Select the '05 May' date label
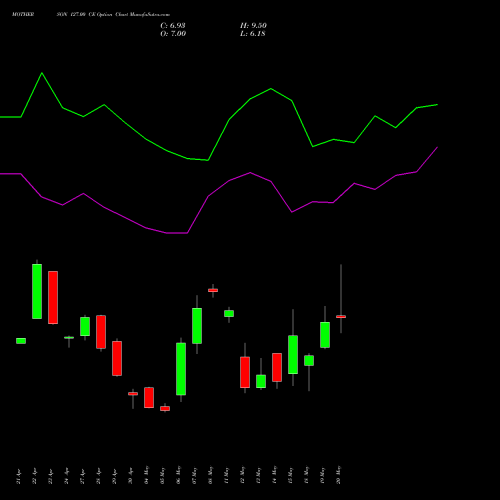This screenshot has height=500, width=500. point(163,475)
